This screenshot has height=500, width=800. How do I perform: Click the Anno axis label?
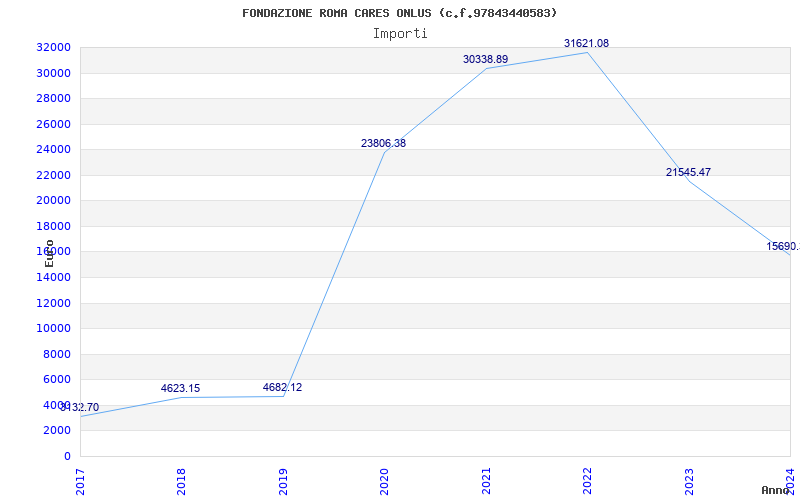pyautogui.click(x=776, y=490)
